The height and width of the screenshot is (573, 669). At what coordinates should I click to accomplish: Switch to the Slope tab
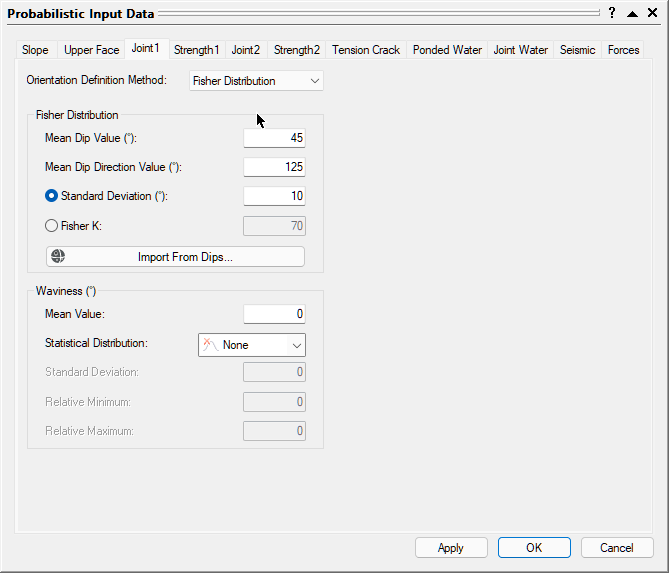click(x=35, y=50)
